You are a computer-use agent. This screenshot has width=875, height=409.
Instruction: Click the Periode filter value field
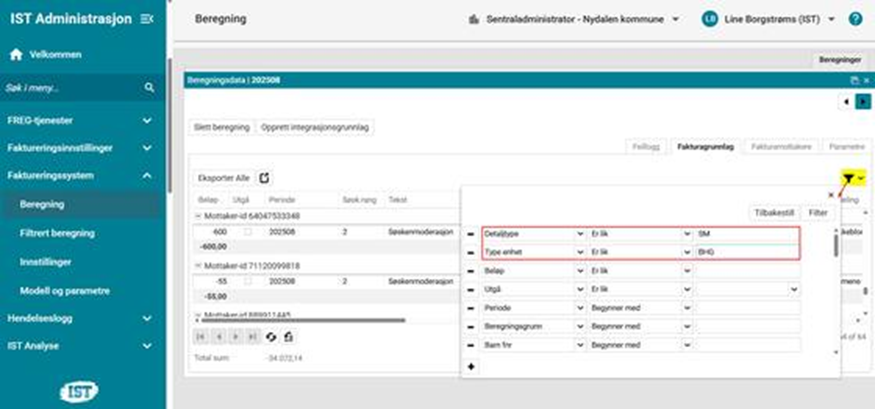tap(746, 308)
